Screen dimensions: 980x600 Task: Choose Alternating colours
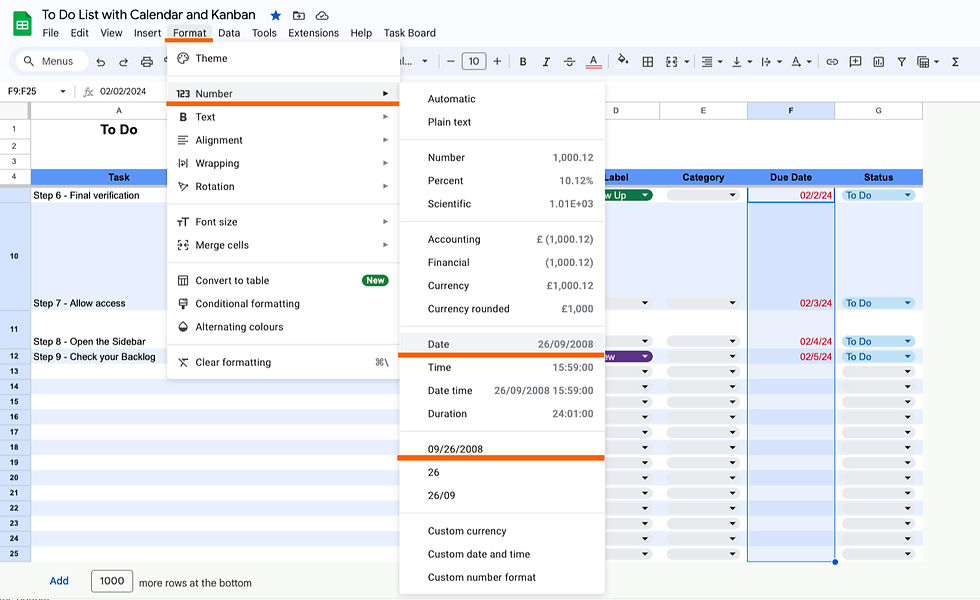pyautogui.click(x=283, y=327)
